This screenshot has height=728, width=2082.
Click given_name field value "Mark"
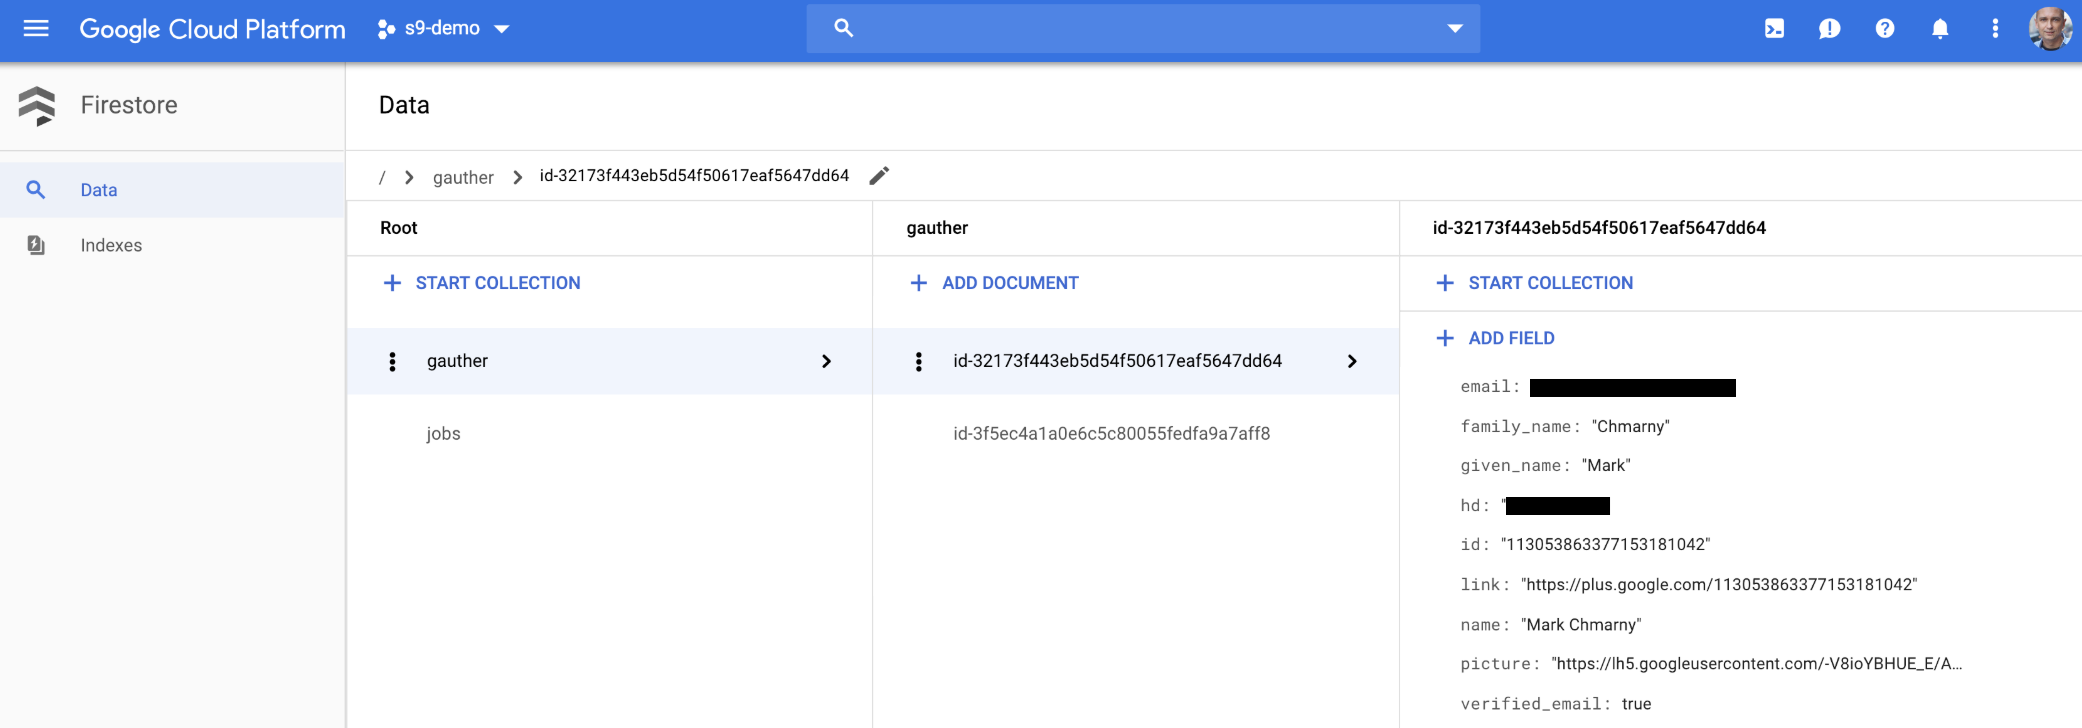tap(1606, 465)
